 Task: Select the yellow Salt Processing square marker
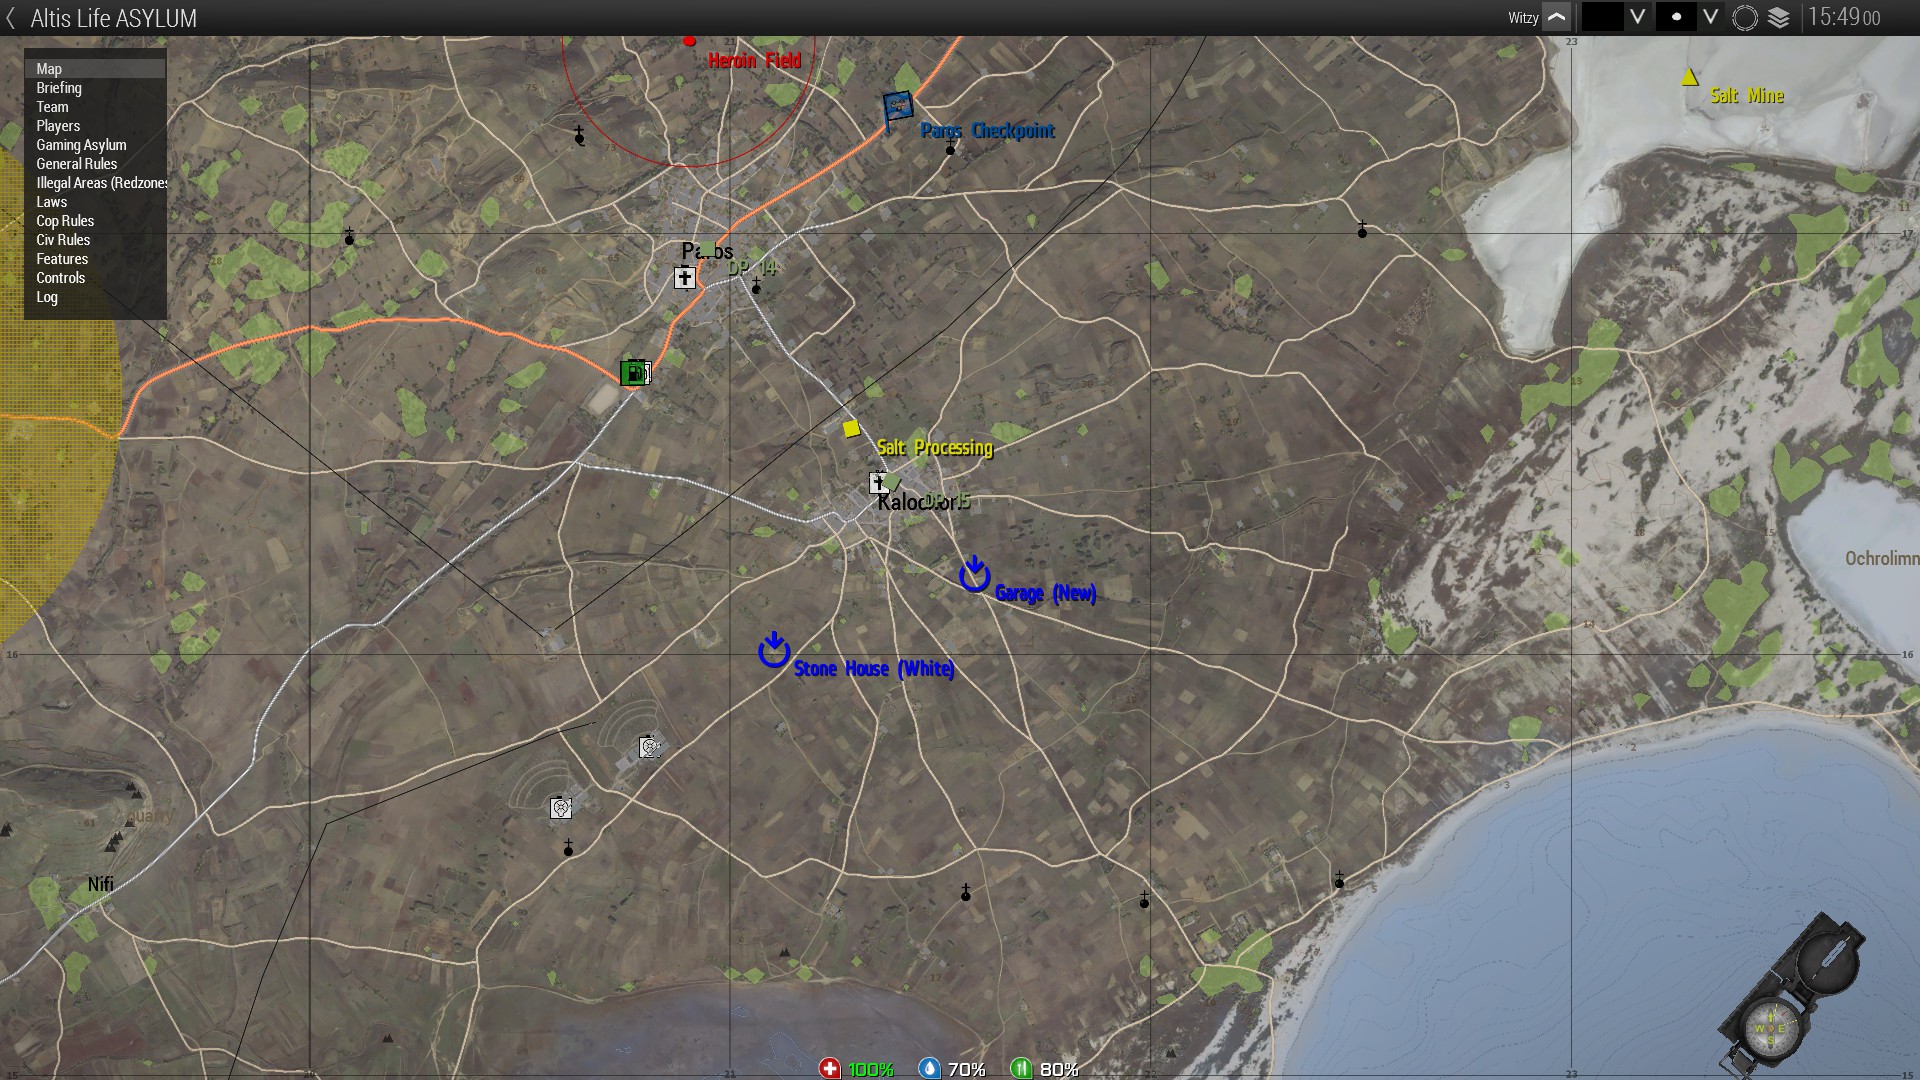click(x=851, y=429)
